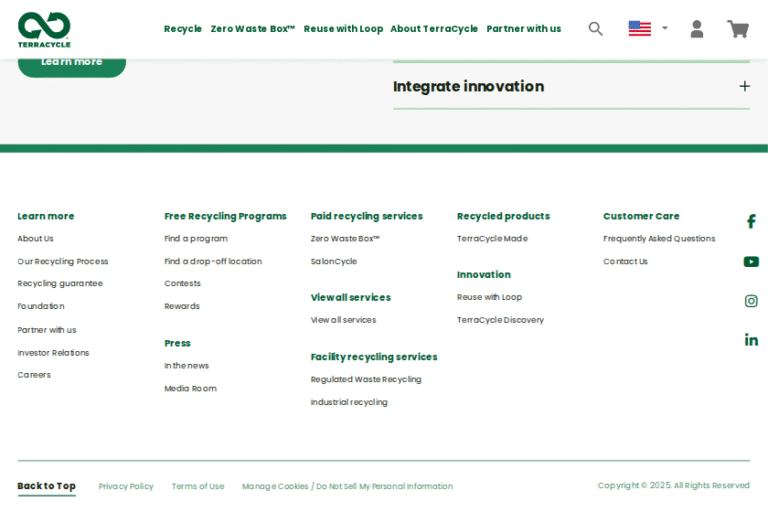Open the LinkedIn page icon
Image resolution: width=768 pixels, height=512 pixels.
click(751, 340)
